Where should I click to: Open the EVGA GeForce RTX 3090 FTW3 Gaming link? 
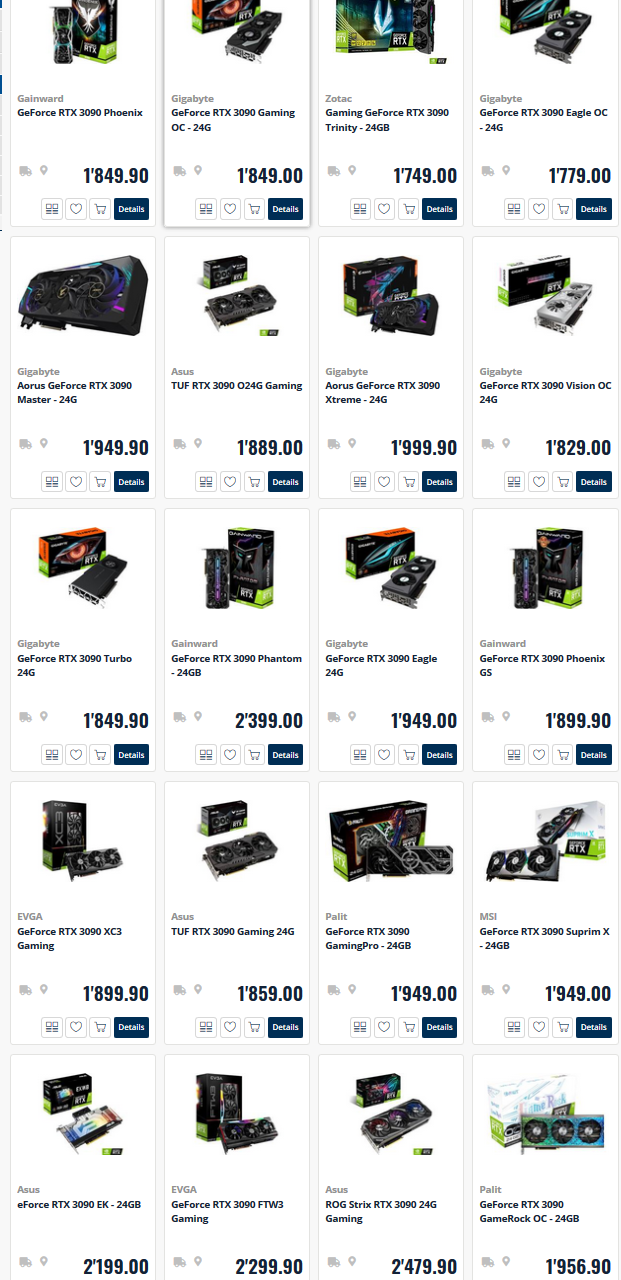point(227,1212)
